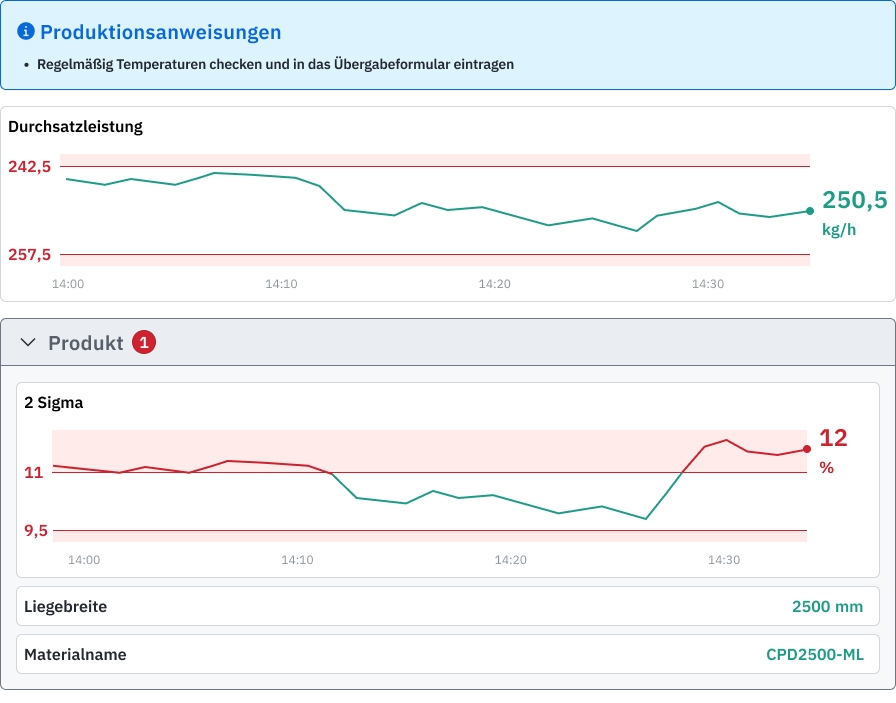Click the 14:20 time label in Durchsatzleistung chart

click(494, 285)
